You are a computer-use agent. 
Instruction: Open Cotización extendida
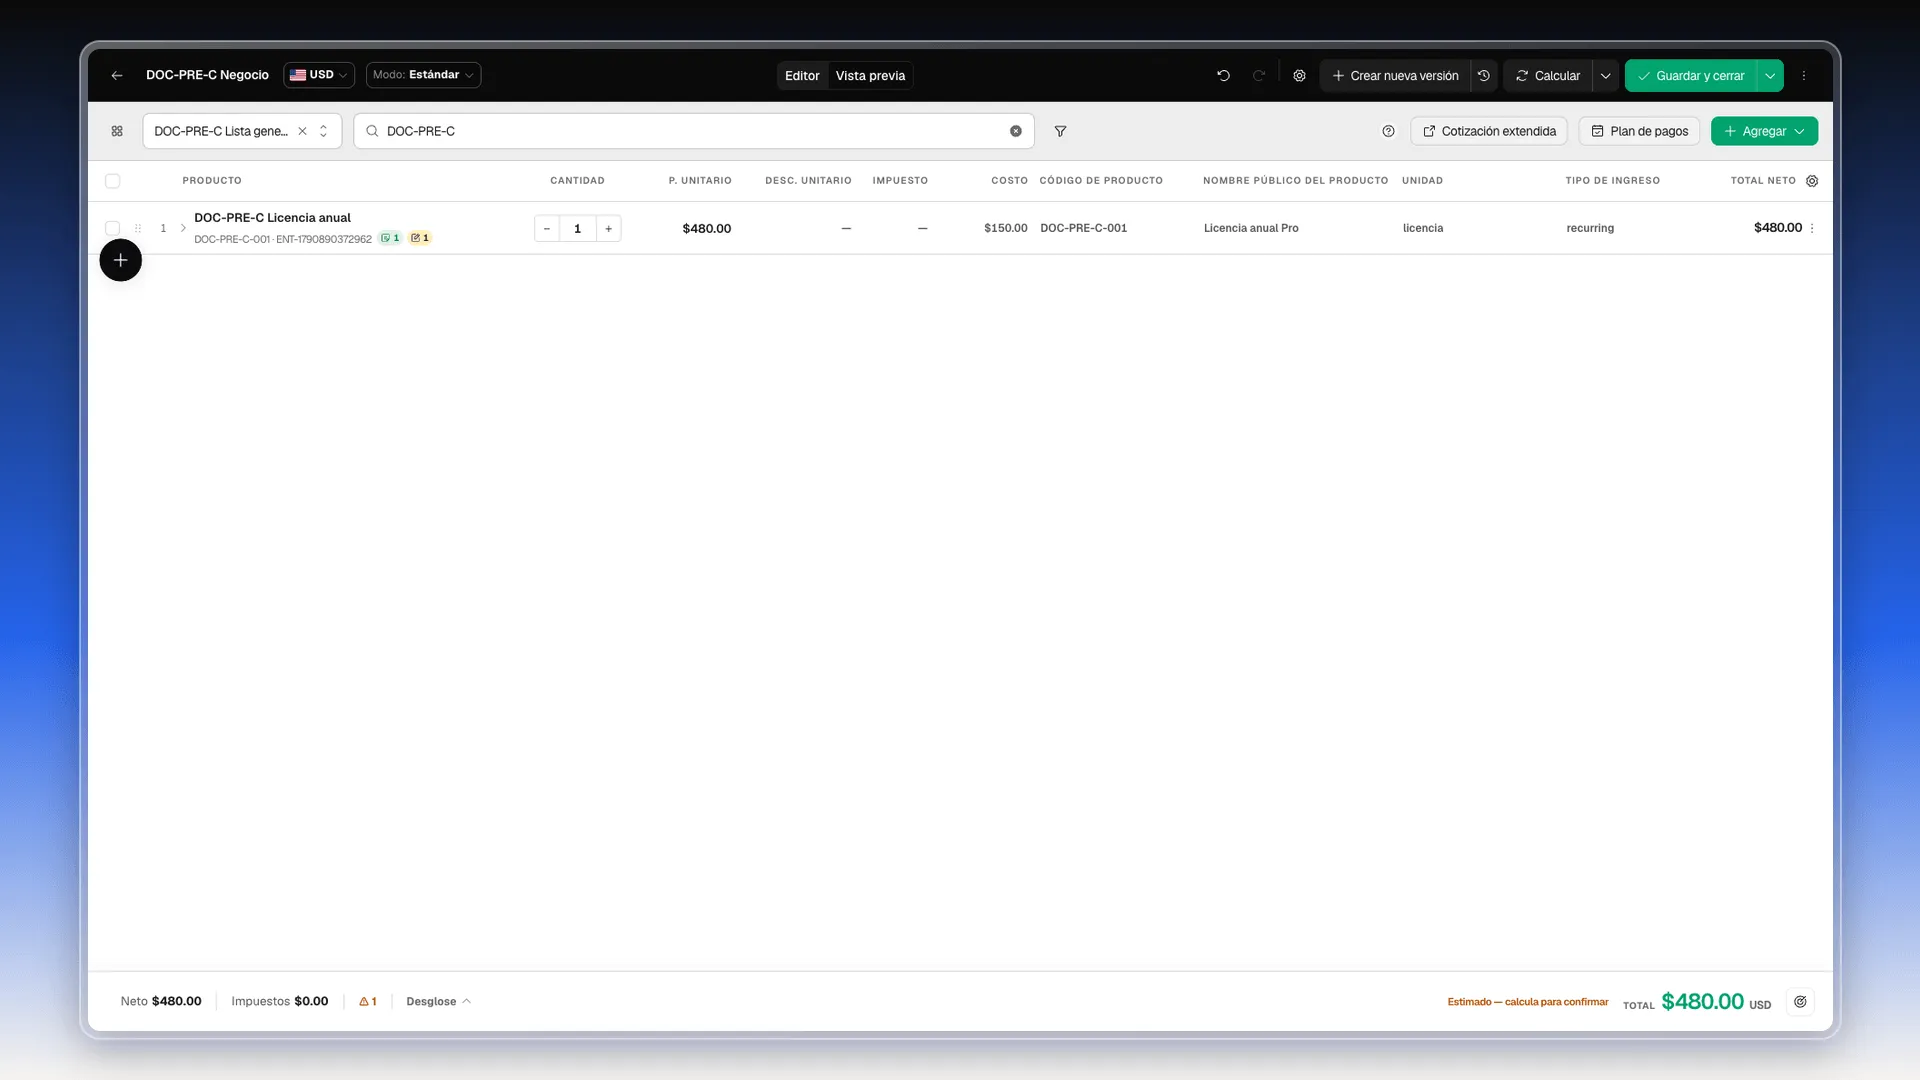(x=1489, y=131)
